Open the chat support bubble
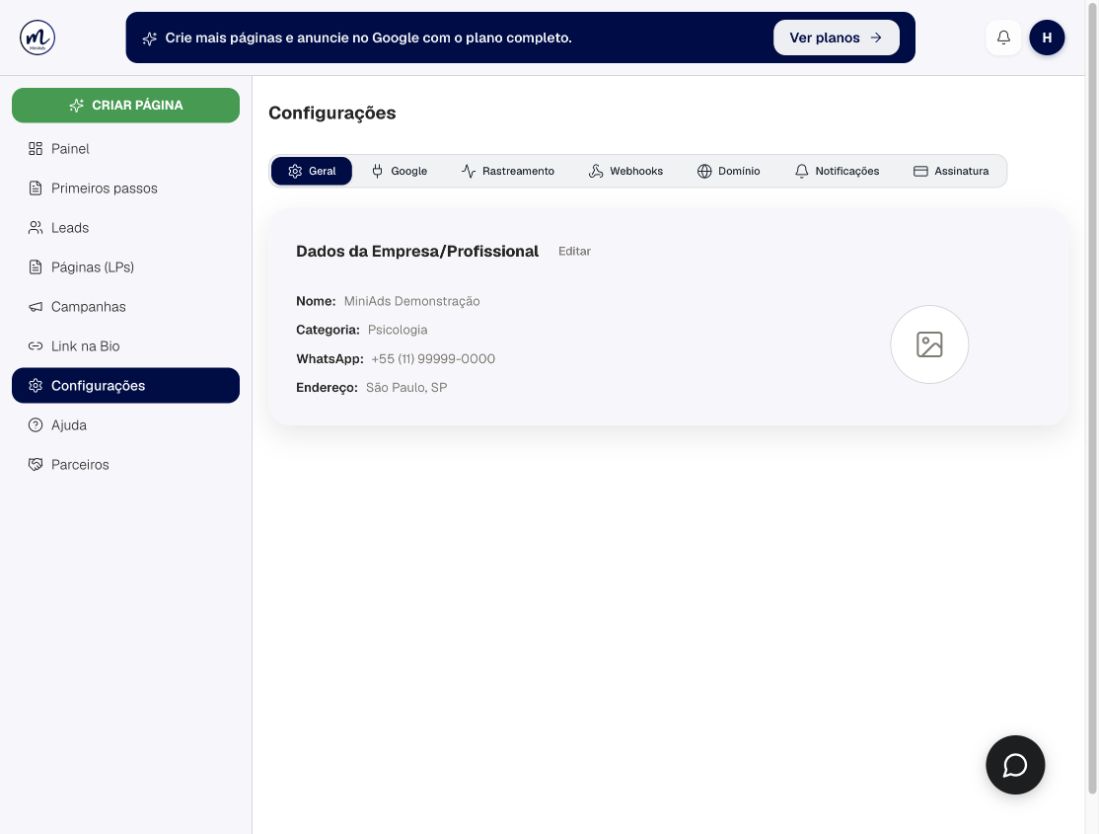This screenshot has height=834, width=1099. click(1015, 765)
